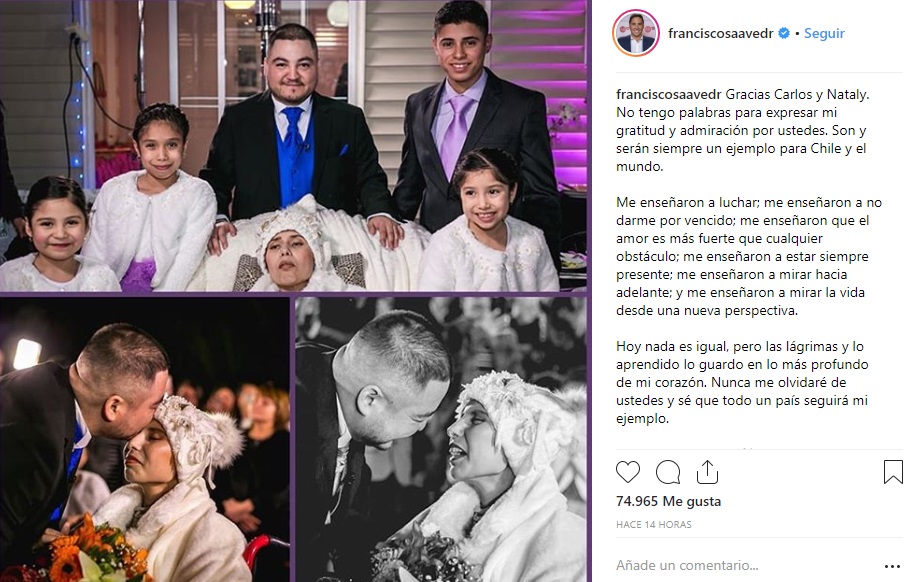Click the caption paragraph starting Me enseñaron
Viewport: 906px width, 582px height.
(749, 256)
